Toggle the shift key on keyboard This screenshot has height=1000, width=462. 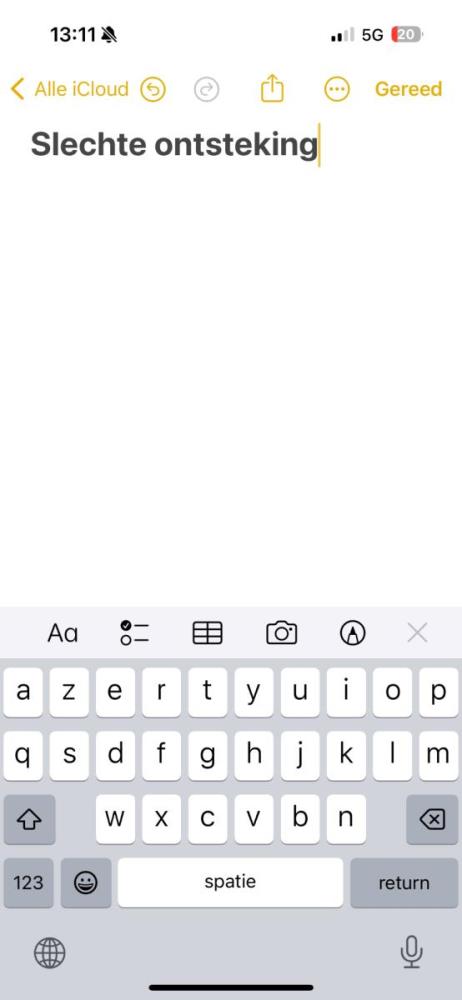click(29, 820)
